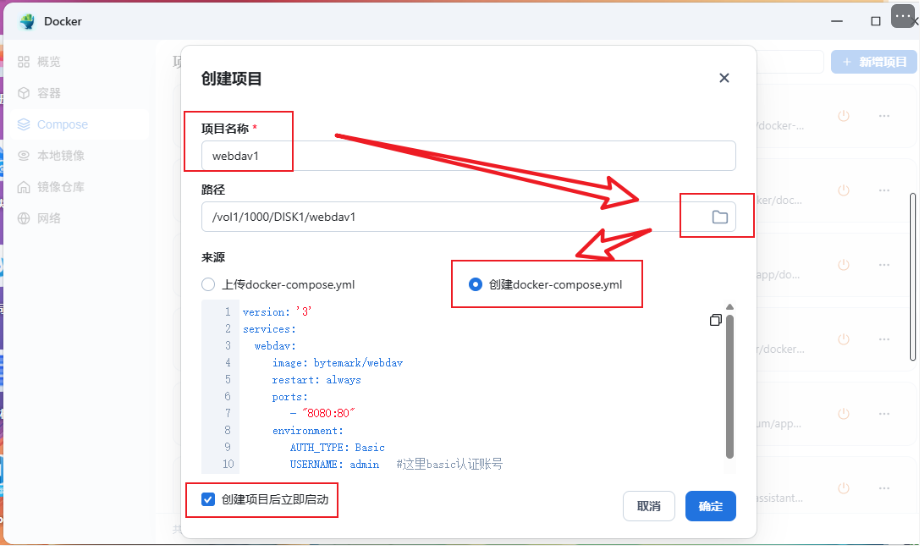The image size is (920, 546).
Task: Click the Compose layers icon
Action: click(x=23, y=124)
